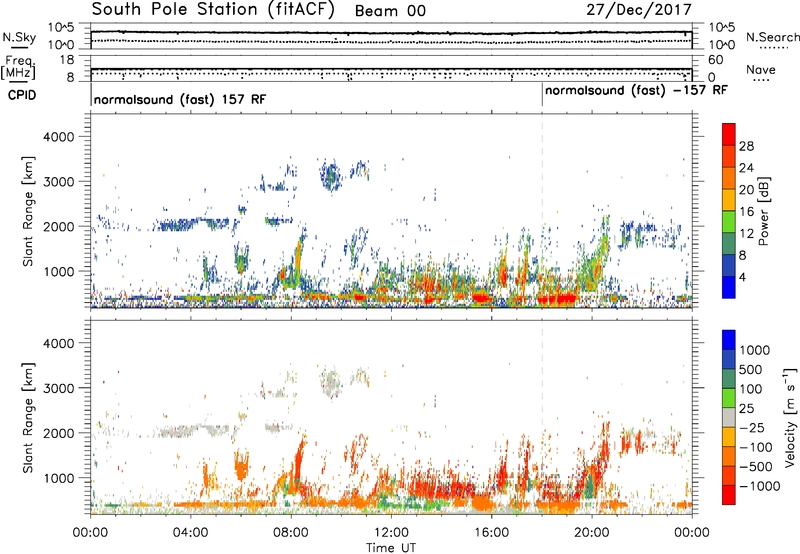Click the power panel's "Slant Range [km]" label

click(x=28, y=211)
